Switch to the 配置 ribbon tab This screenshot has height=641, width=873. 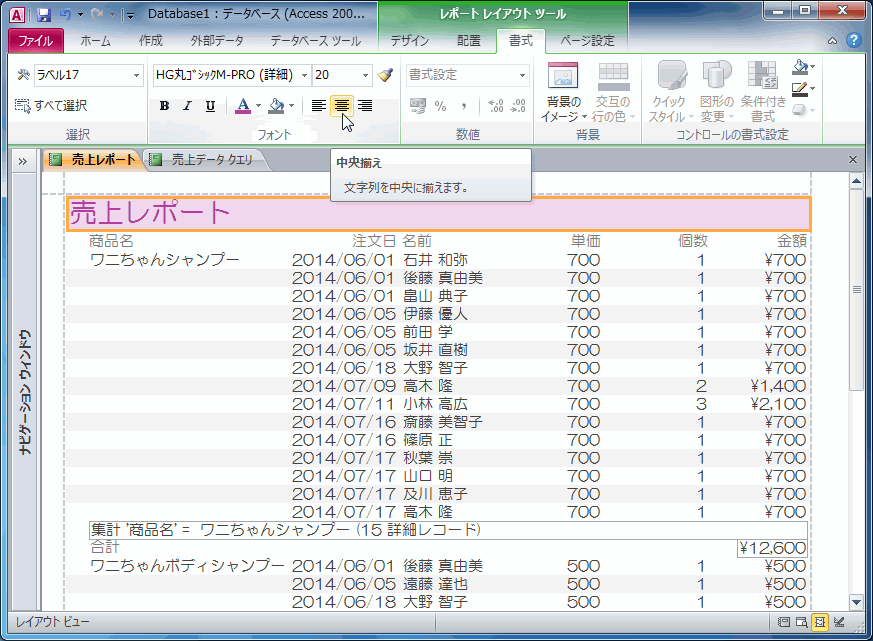[x=468, y=41]
